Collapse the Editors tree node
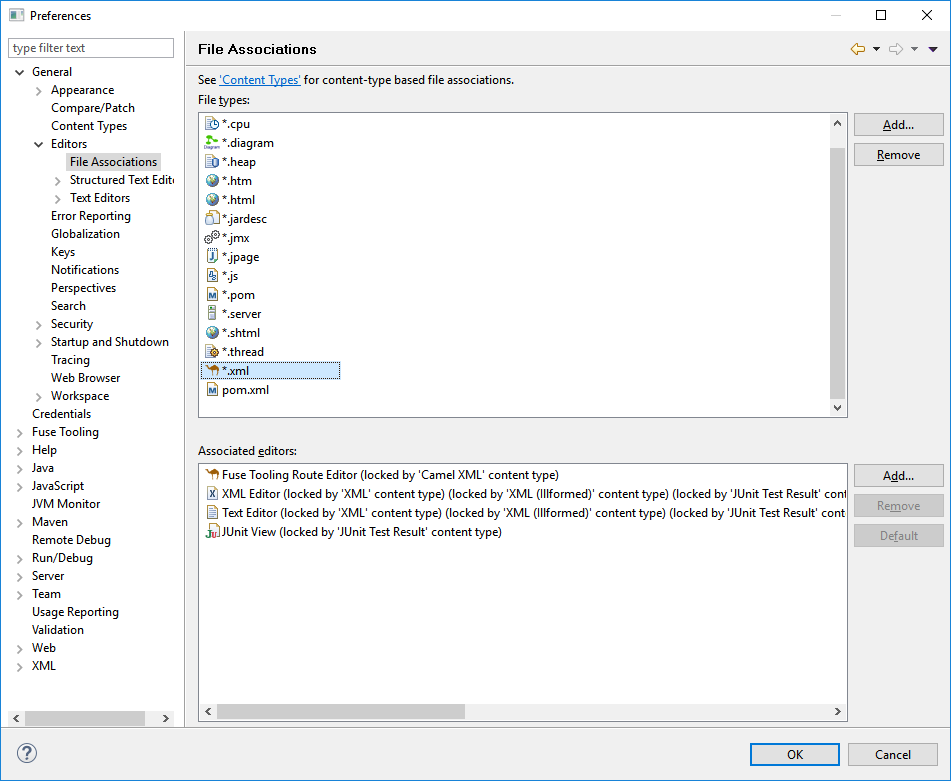 coord(39,144)
